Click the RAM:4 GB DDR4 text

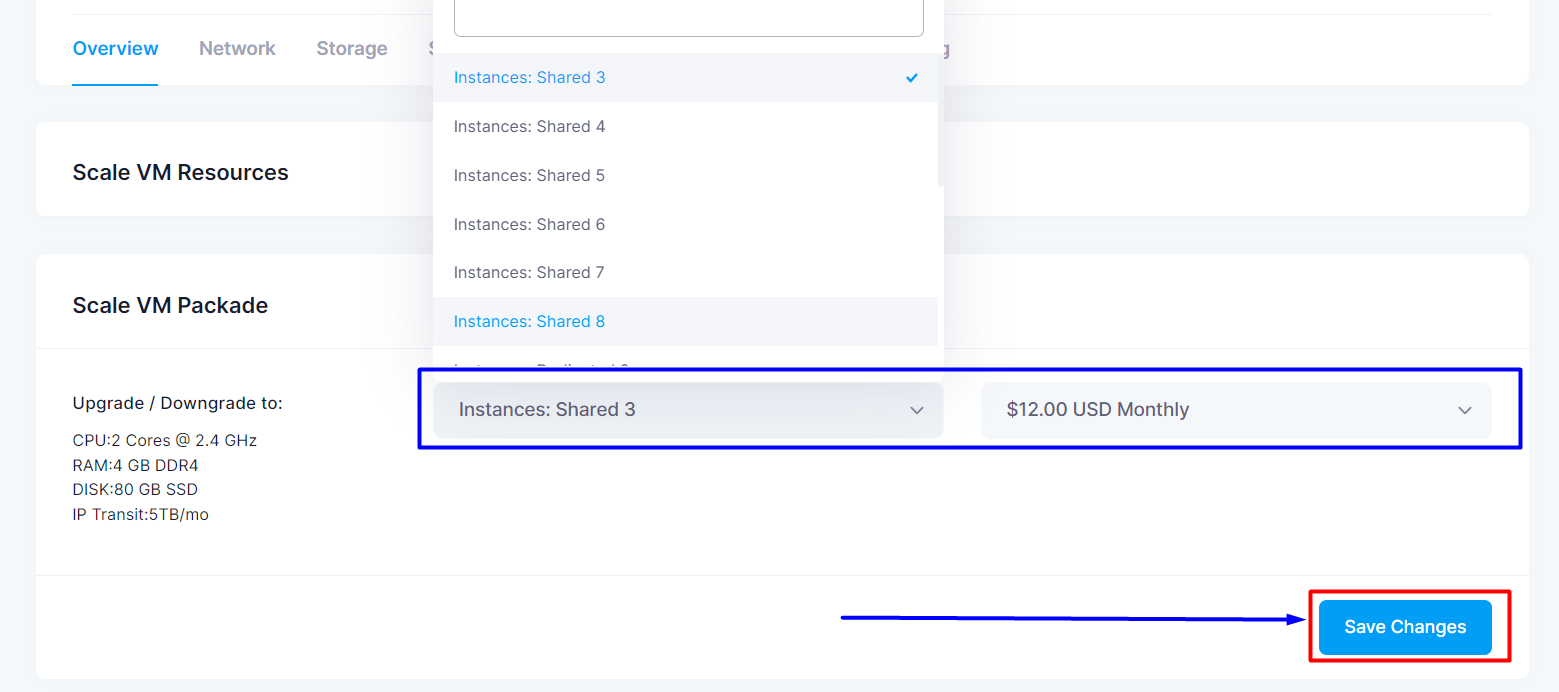136,465
